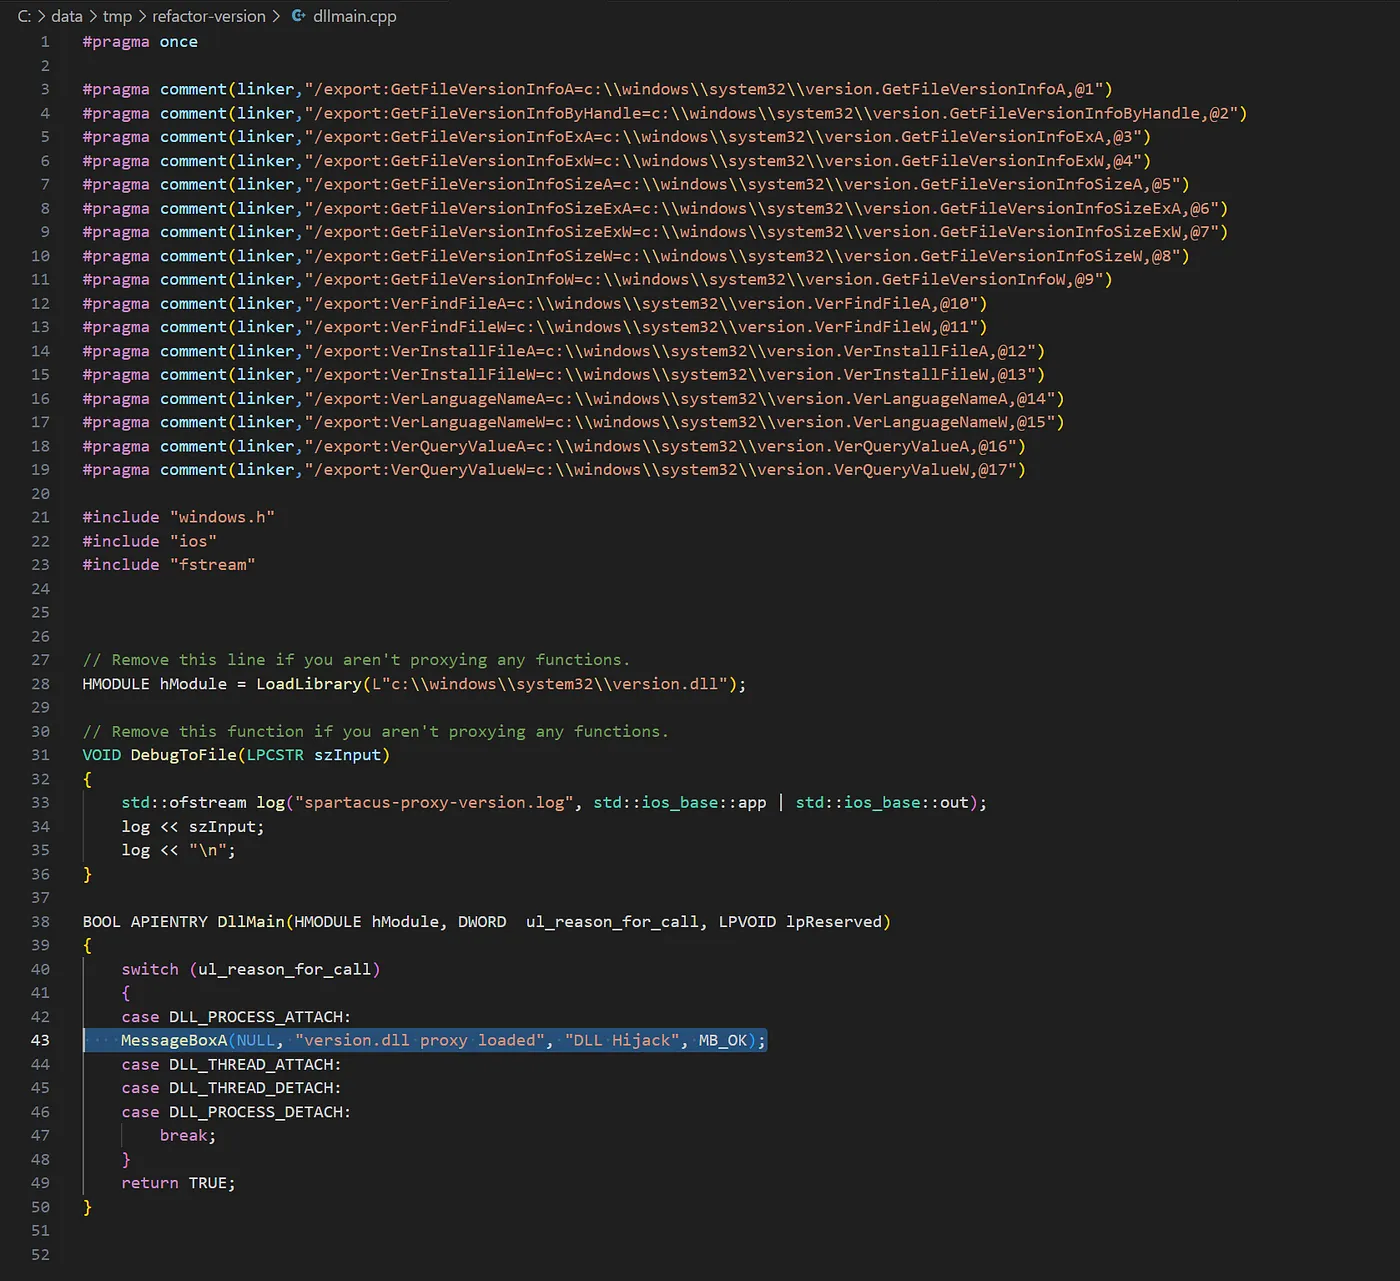1400x1281 pixels.
Task: Place cursor on the word DllMain
Action: click(250, 921)
